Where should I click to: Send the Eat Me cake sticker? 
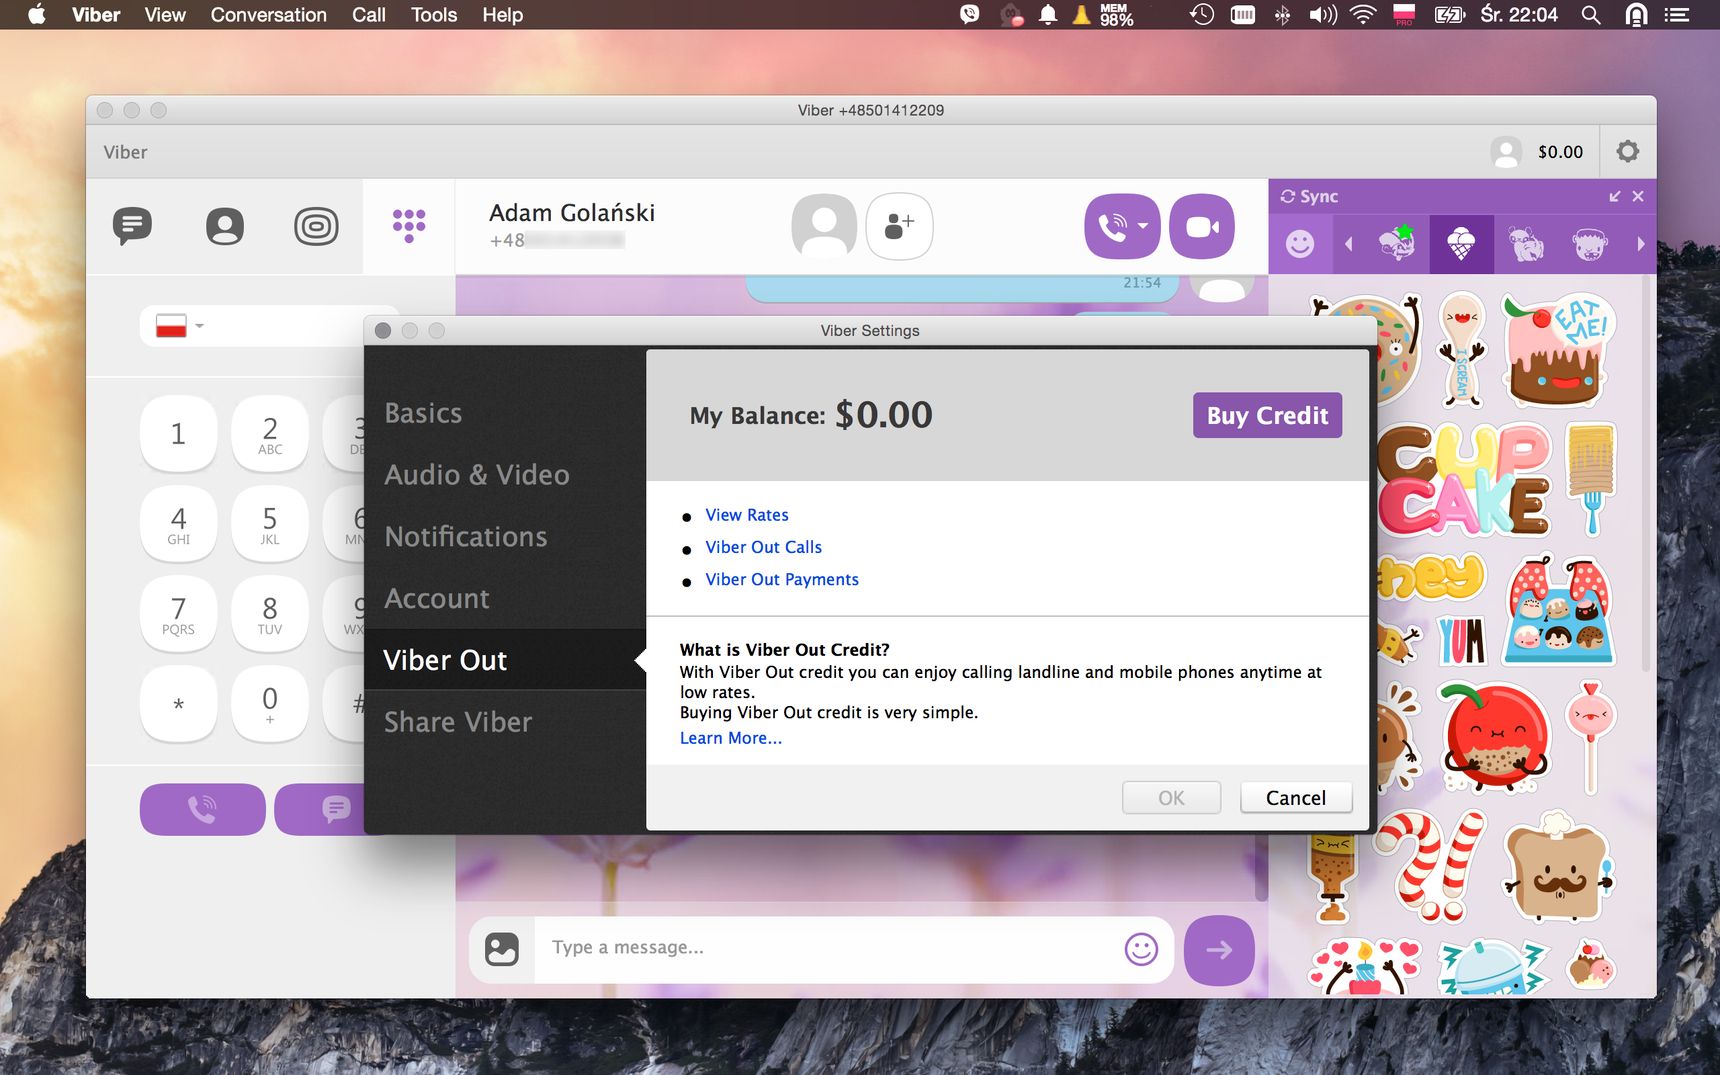click(x=1556, y=350)
